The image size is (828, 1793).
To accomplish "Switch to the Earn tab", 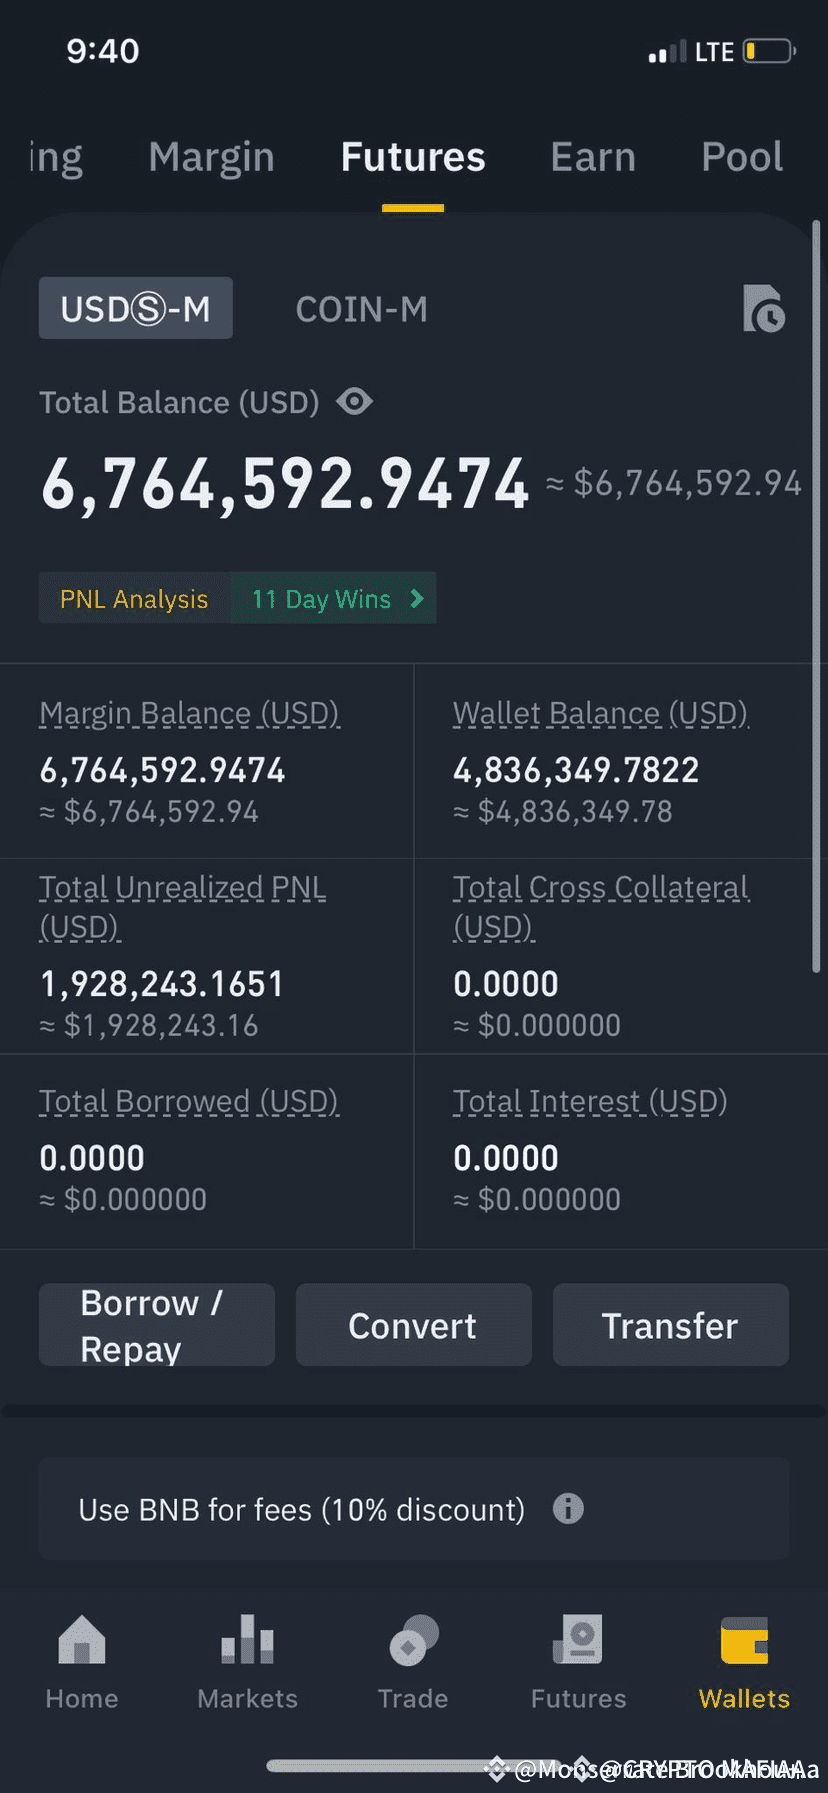I will [x=593, y=157].
